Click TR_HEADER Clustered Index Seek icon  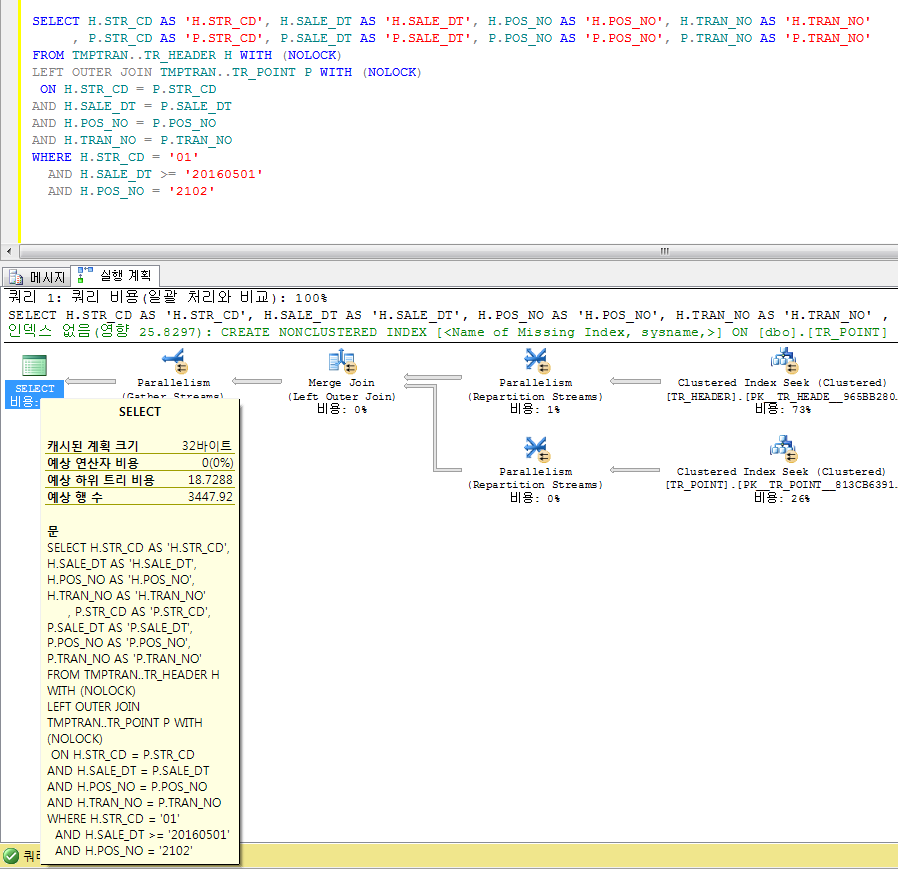tap(783, 360)
